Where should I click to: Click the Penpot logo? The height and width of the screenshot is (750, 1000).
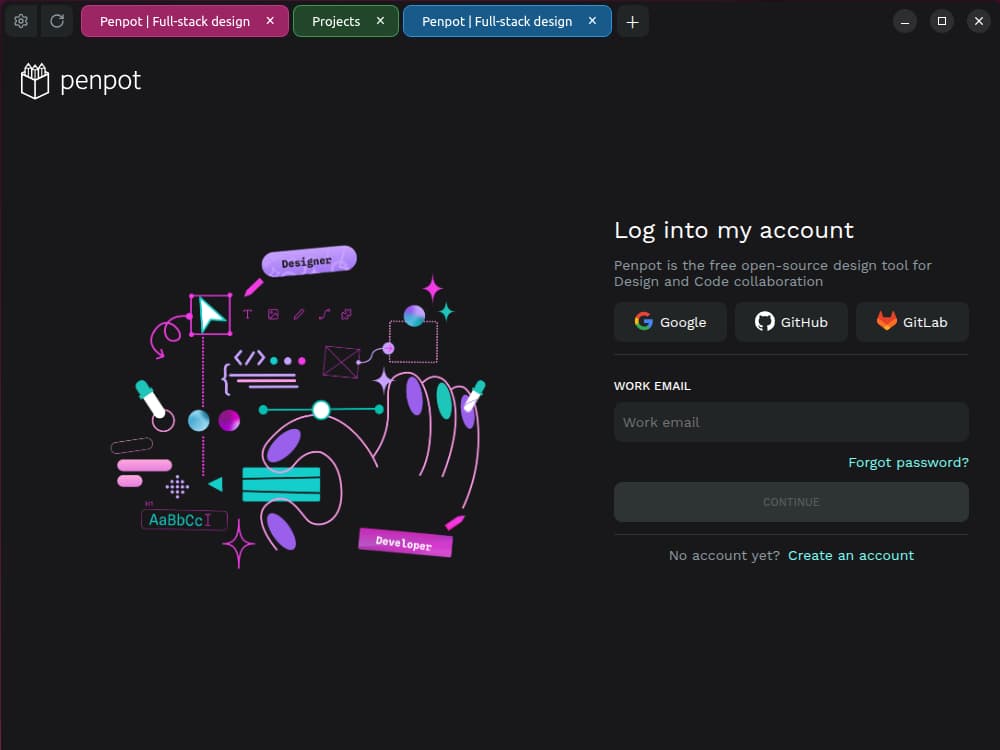click(x=80, y=81)
